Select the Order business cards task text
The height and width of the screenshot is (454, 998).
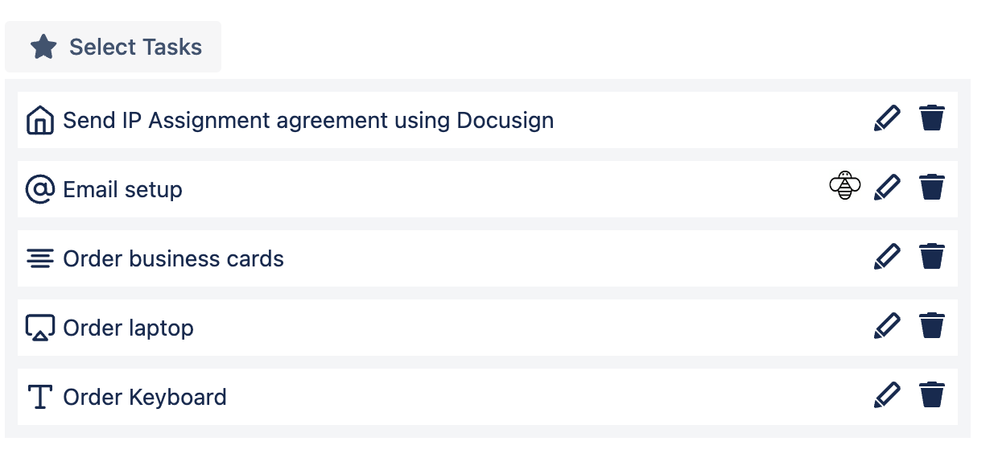click(x=173, y=259)
